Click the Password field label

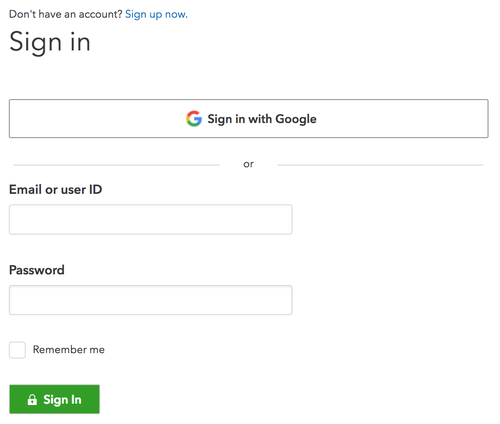tap(37, 270)
